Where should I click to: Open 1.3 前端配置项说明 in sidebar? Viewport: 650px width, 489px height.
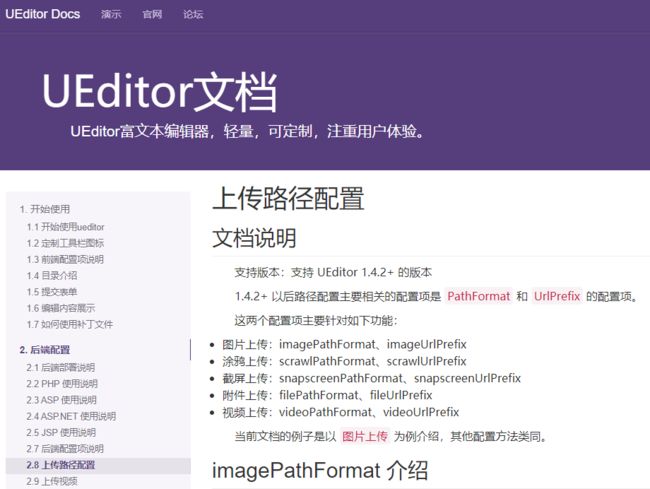tap(65, 259)
